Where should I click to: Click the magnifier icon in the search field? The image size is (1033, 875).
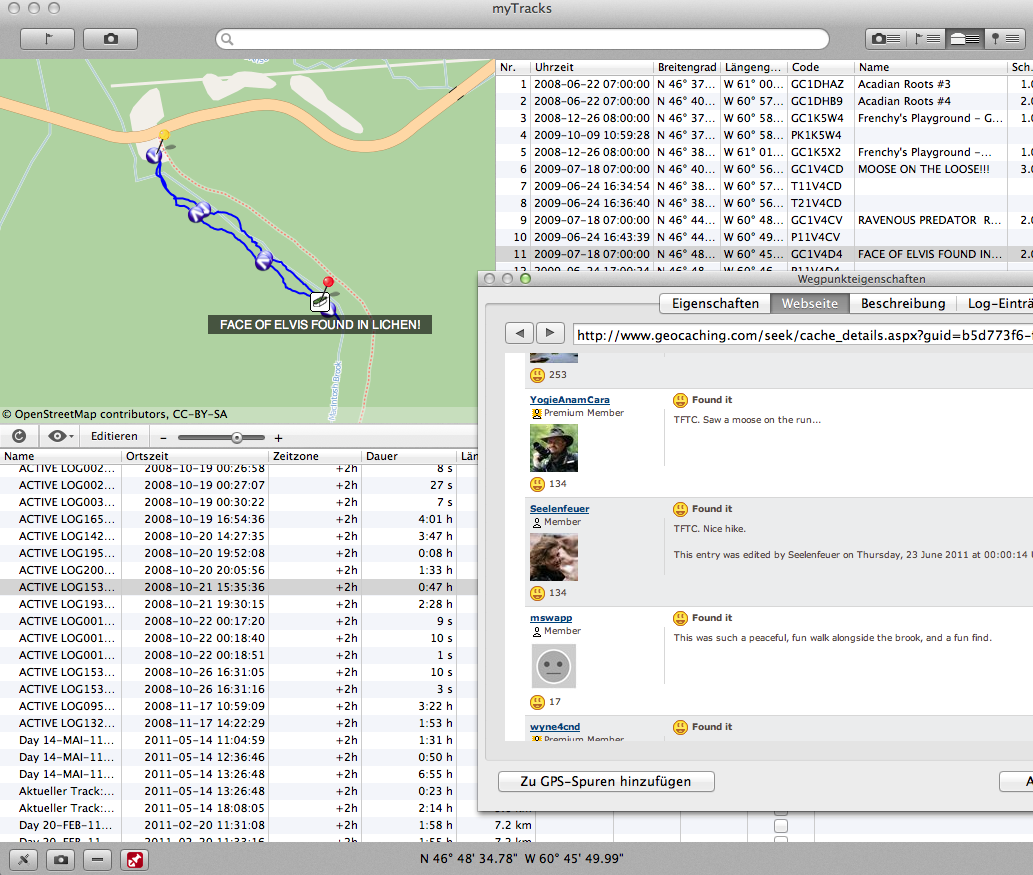[x=227, y=40]
